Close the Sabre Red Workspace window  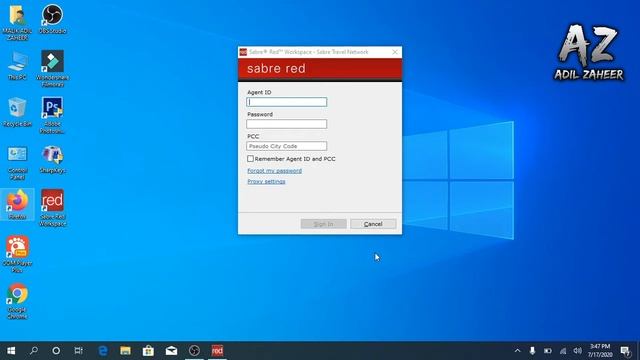pyautogui.click(x=395, y=52)
